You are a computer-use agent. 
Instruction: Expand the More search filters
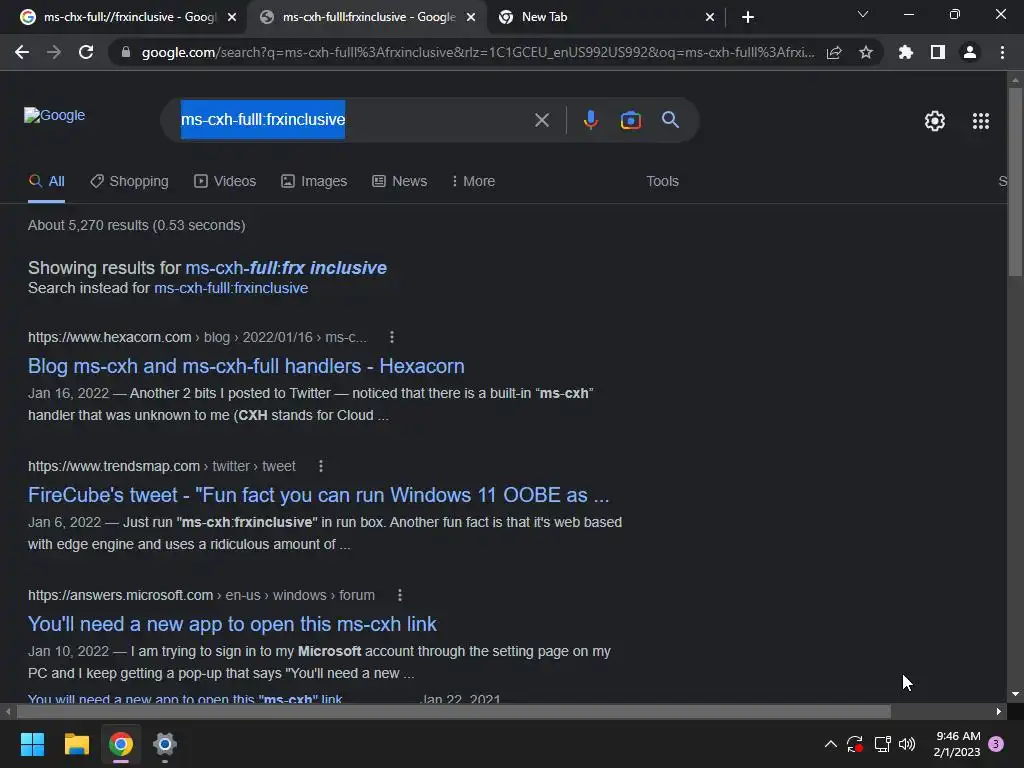click(473, 182)
